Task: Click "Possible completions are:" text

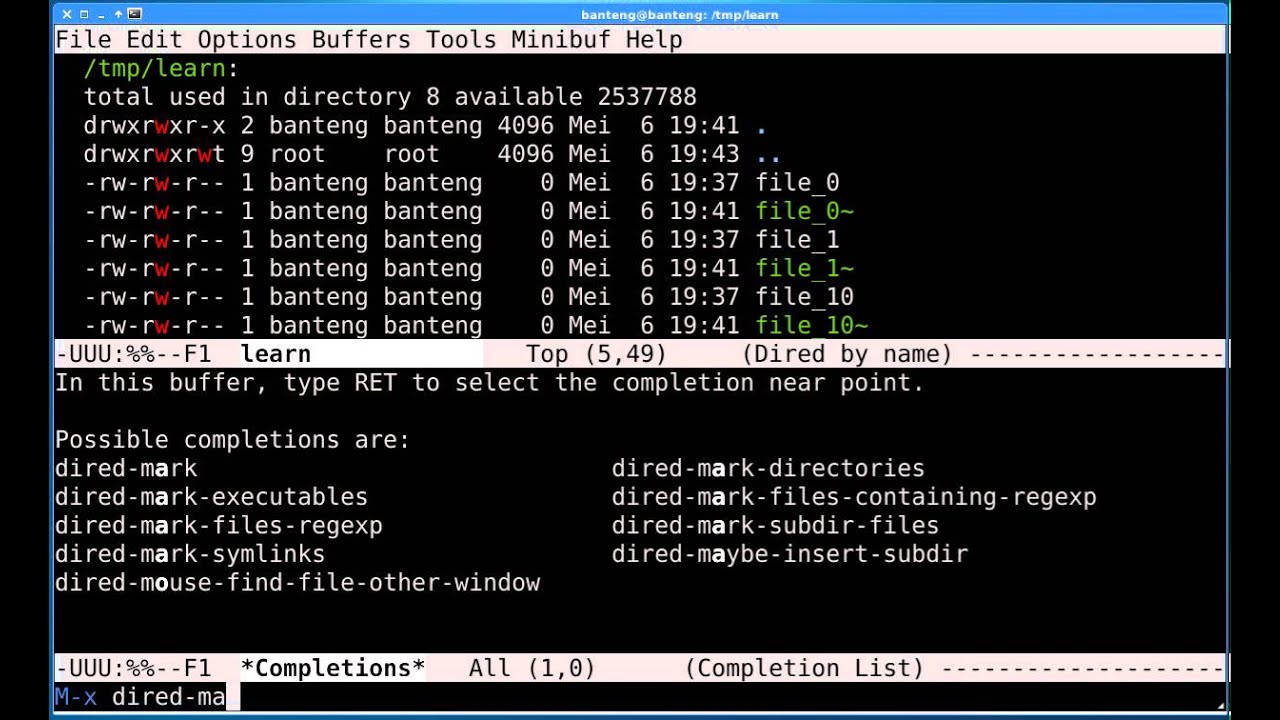Action: 233,440
